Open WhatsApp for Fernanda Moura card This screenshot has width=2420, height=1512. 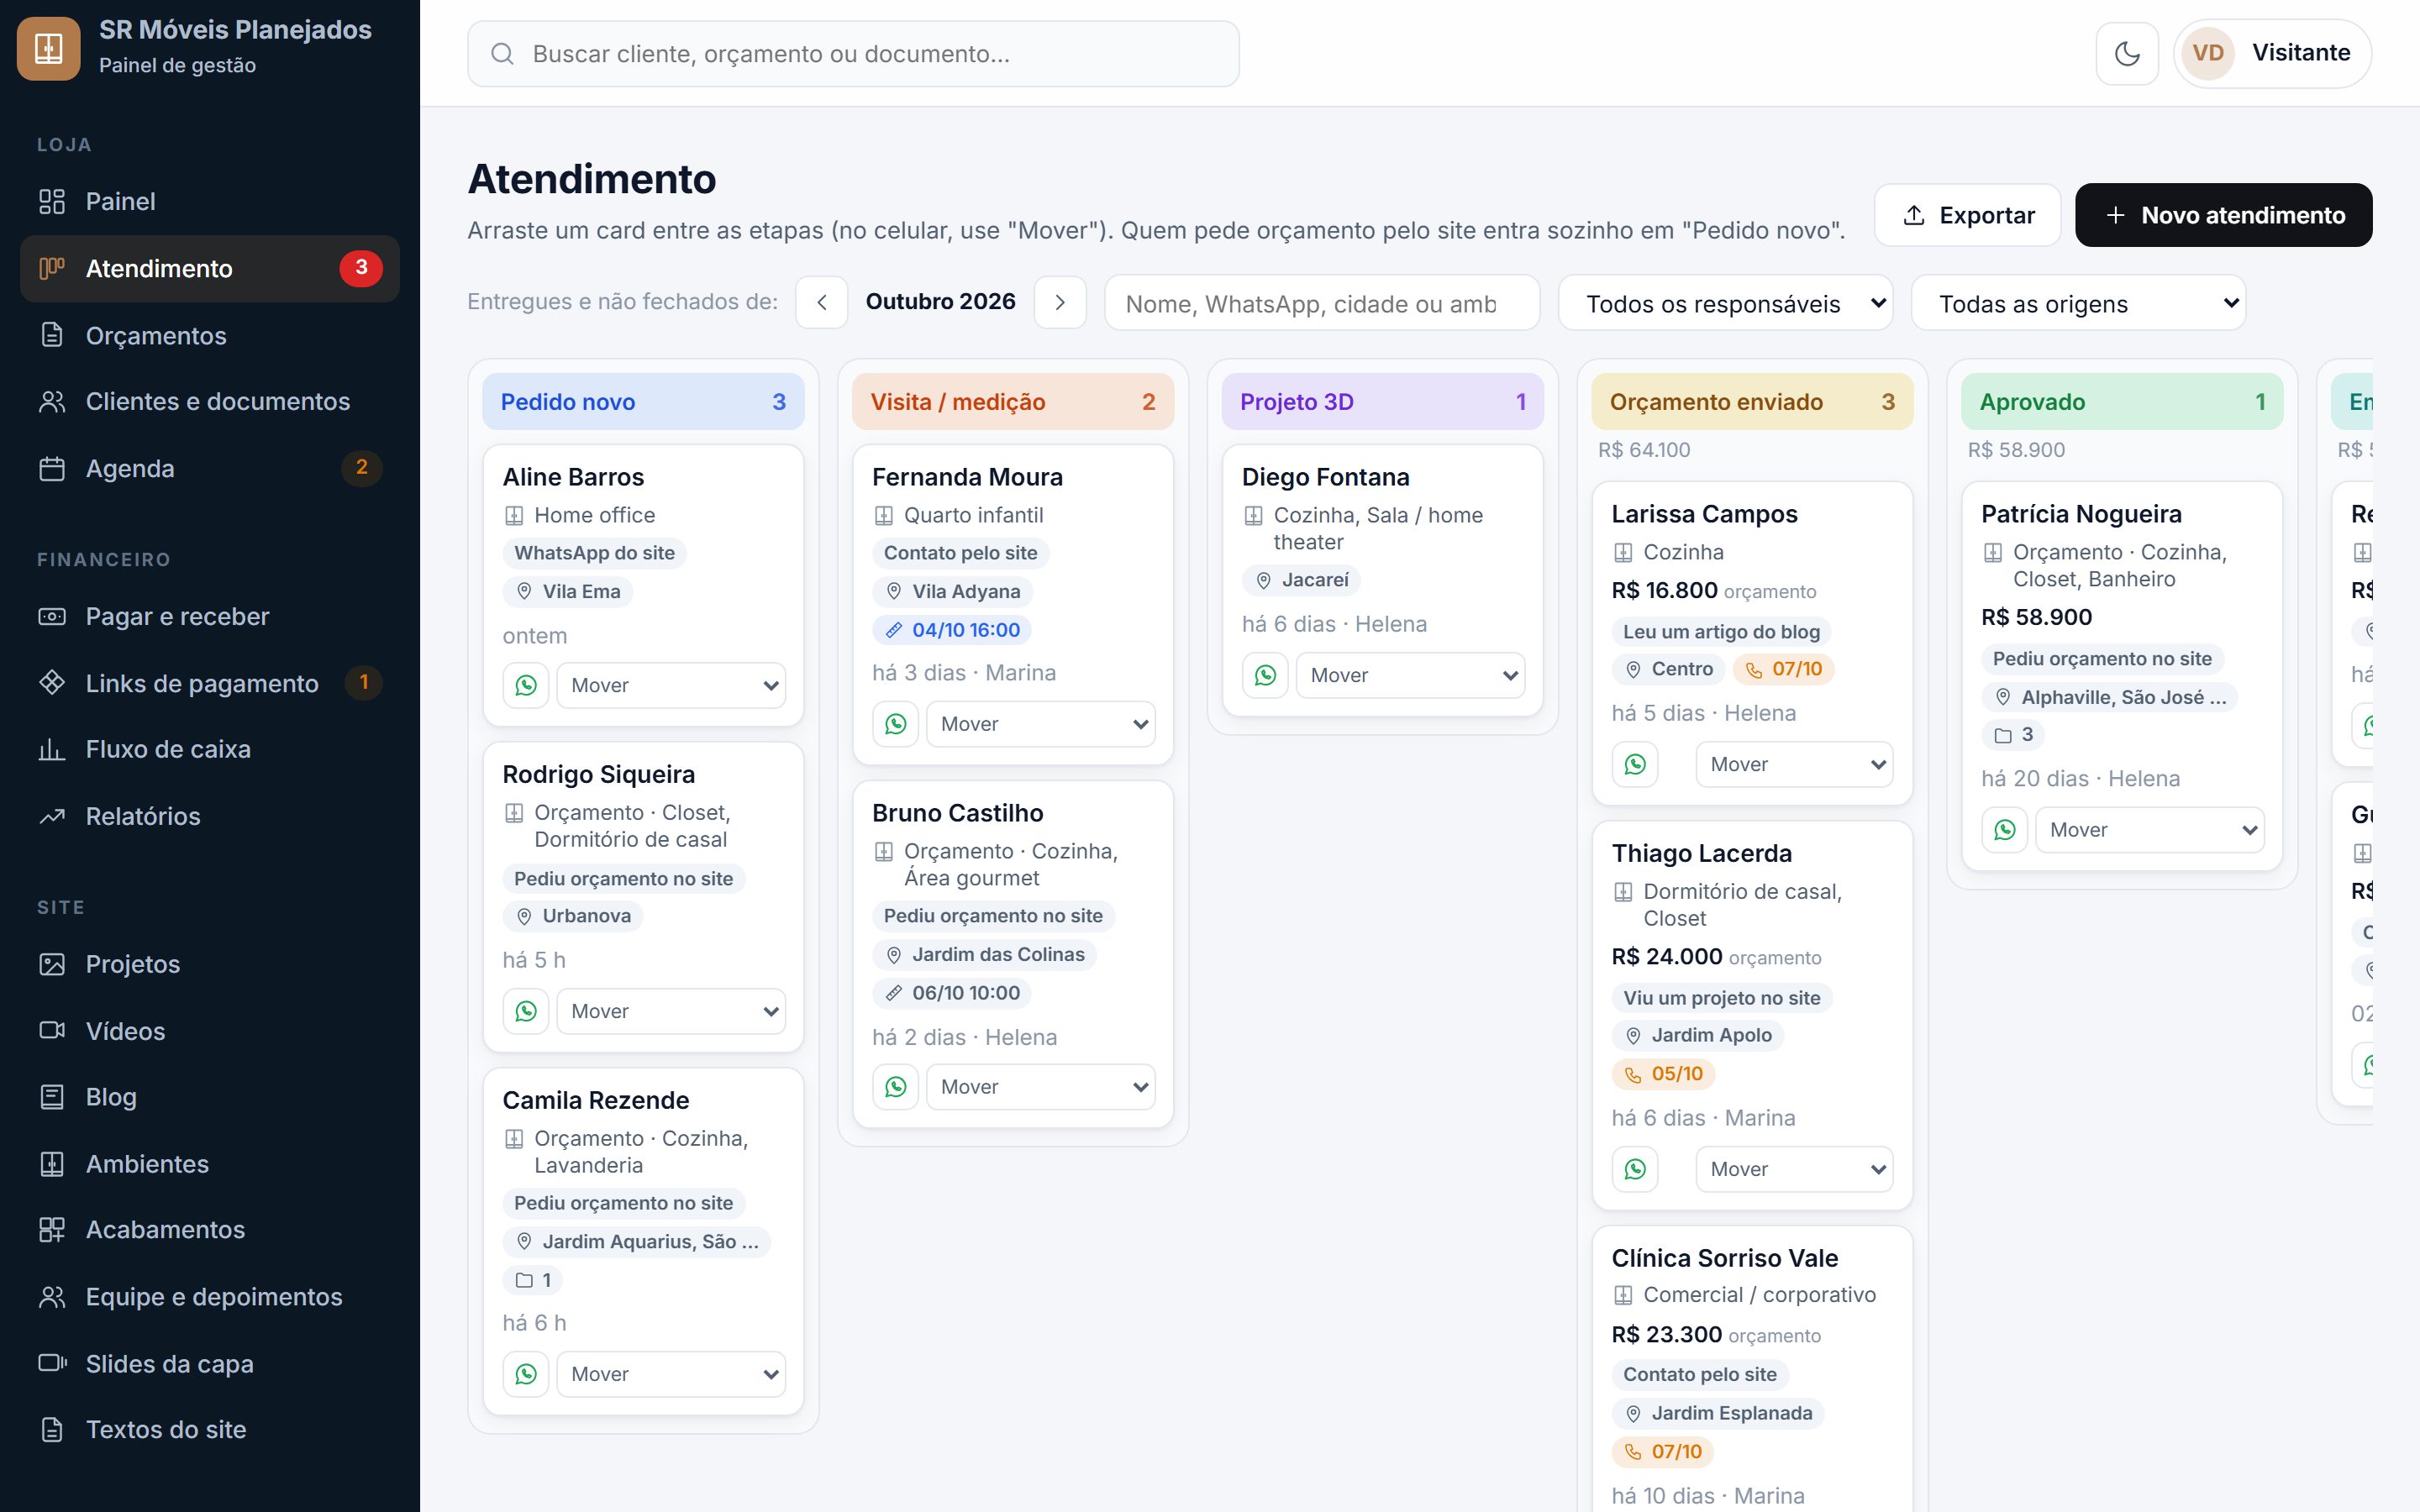(896, 724)
